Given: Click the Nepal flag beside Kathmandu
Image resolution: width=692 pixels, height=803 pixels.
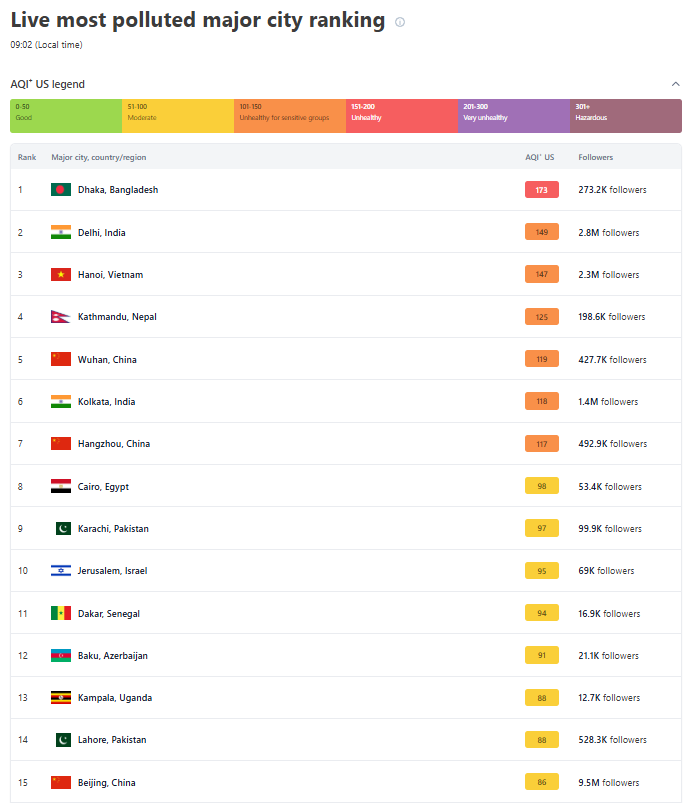Looking at the screenshot, I should click(x=61, y=317).
